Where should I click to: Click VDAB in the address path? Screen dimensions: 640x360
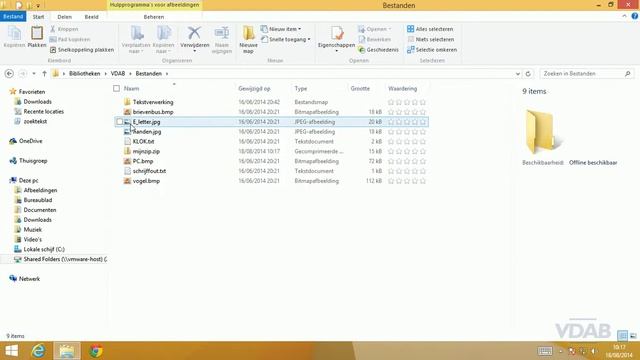[x=118, y=73]
